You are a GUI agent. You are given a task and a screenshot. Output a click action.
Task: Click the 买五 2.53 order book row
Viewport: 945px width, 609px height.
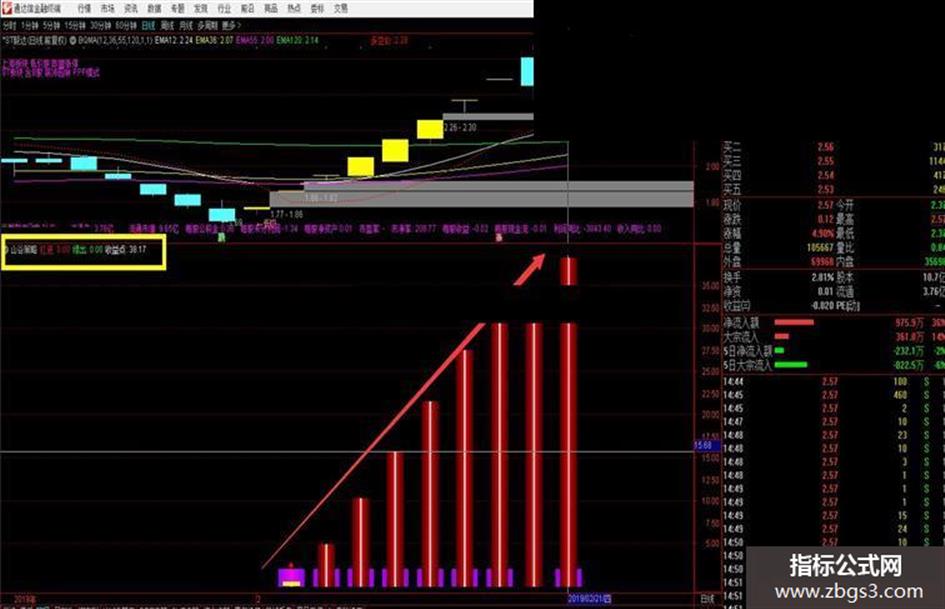click(x=834, y=190)
